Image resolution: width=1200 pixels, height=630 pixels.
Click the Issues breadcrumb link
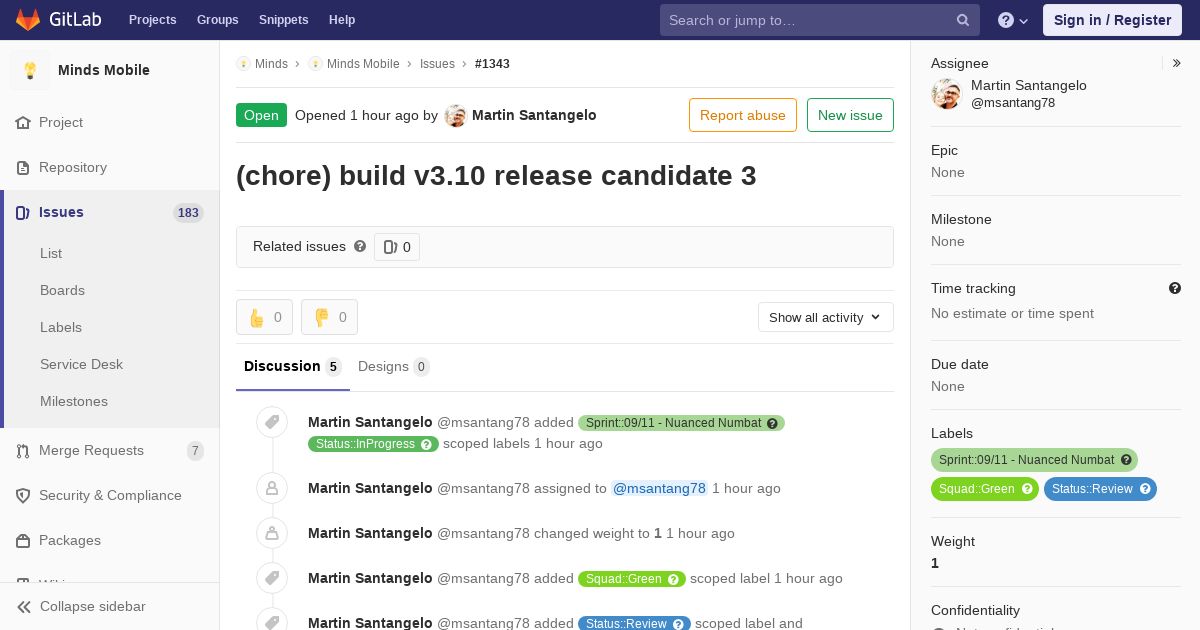point(437,64)
